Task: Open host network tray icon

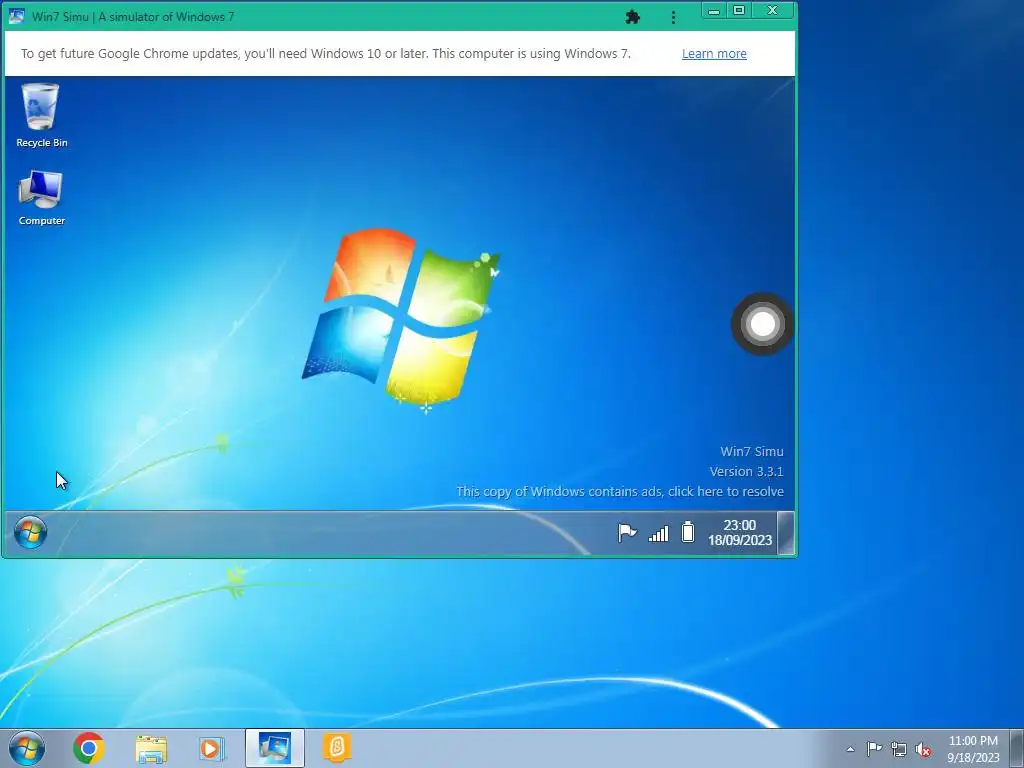Action: (899, 750)
